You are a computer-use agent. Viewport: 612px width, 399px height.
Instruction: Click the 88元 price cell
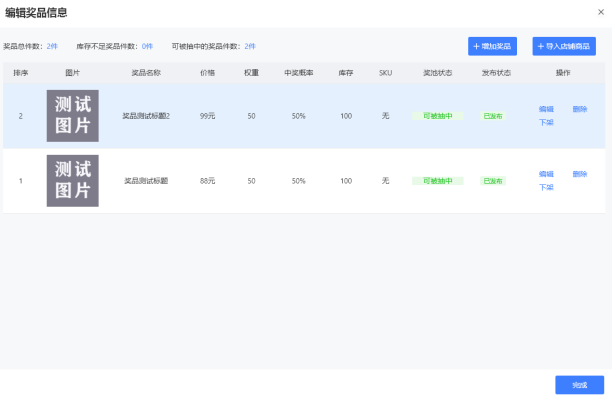(x=207, y=181)
